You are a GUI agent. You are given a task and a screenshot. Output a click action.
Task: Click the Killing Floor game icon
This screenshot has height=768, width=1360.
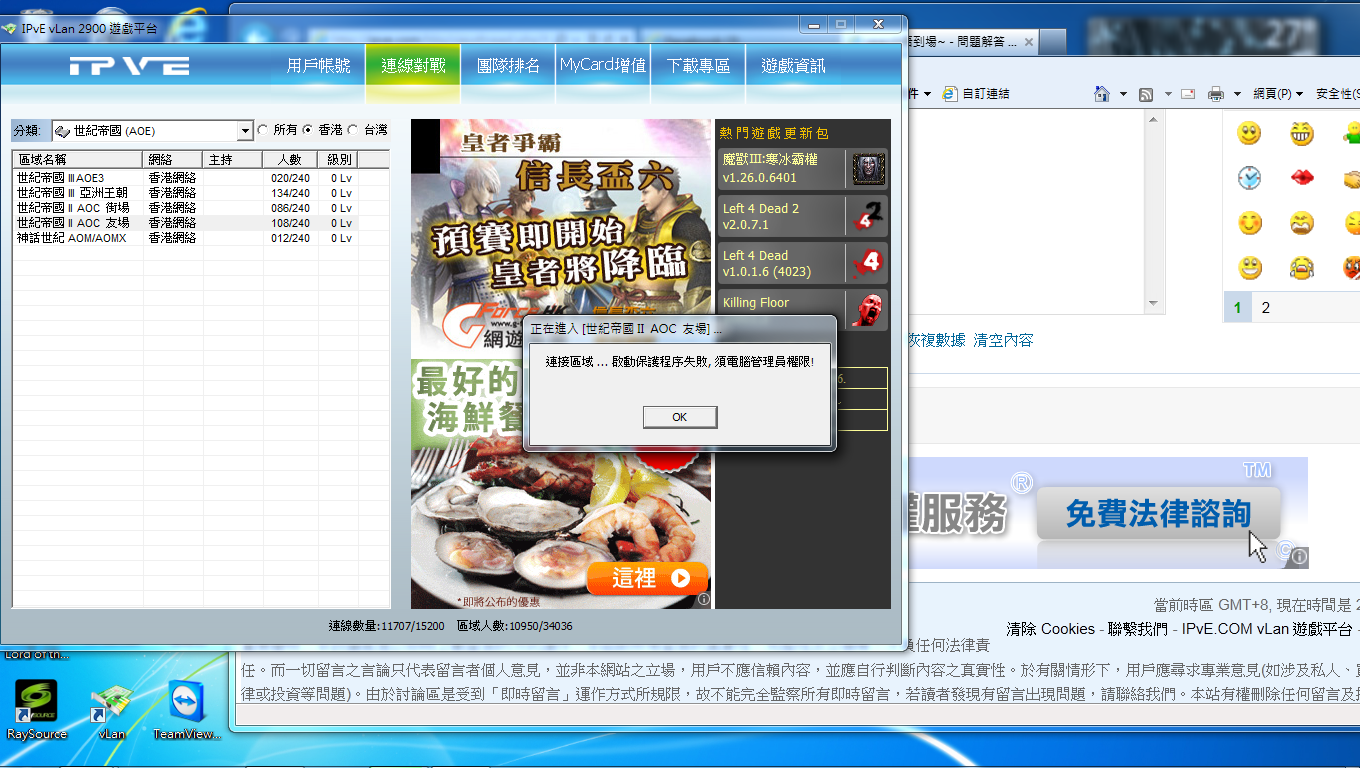click(x=868, y=309)
